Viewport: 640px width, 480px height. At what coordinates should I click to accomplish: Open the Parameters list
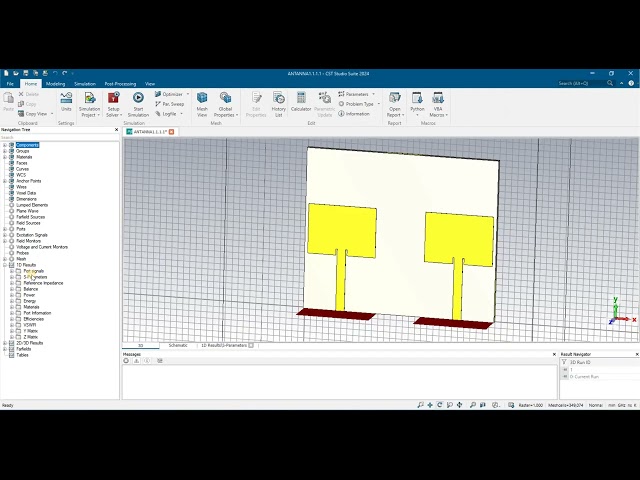point(353,94)
